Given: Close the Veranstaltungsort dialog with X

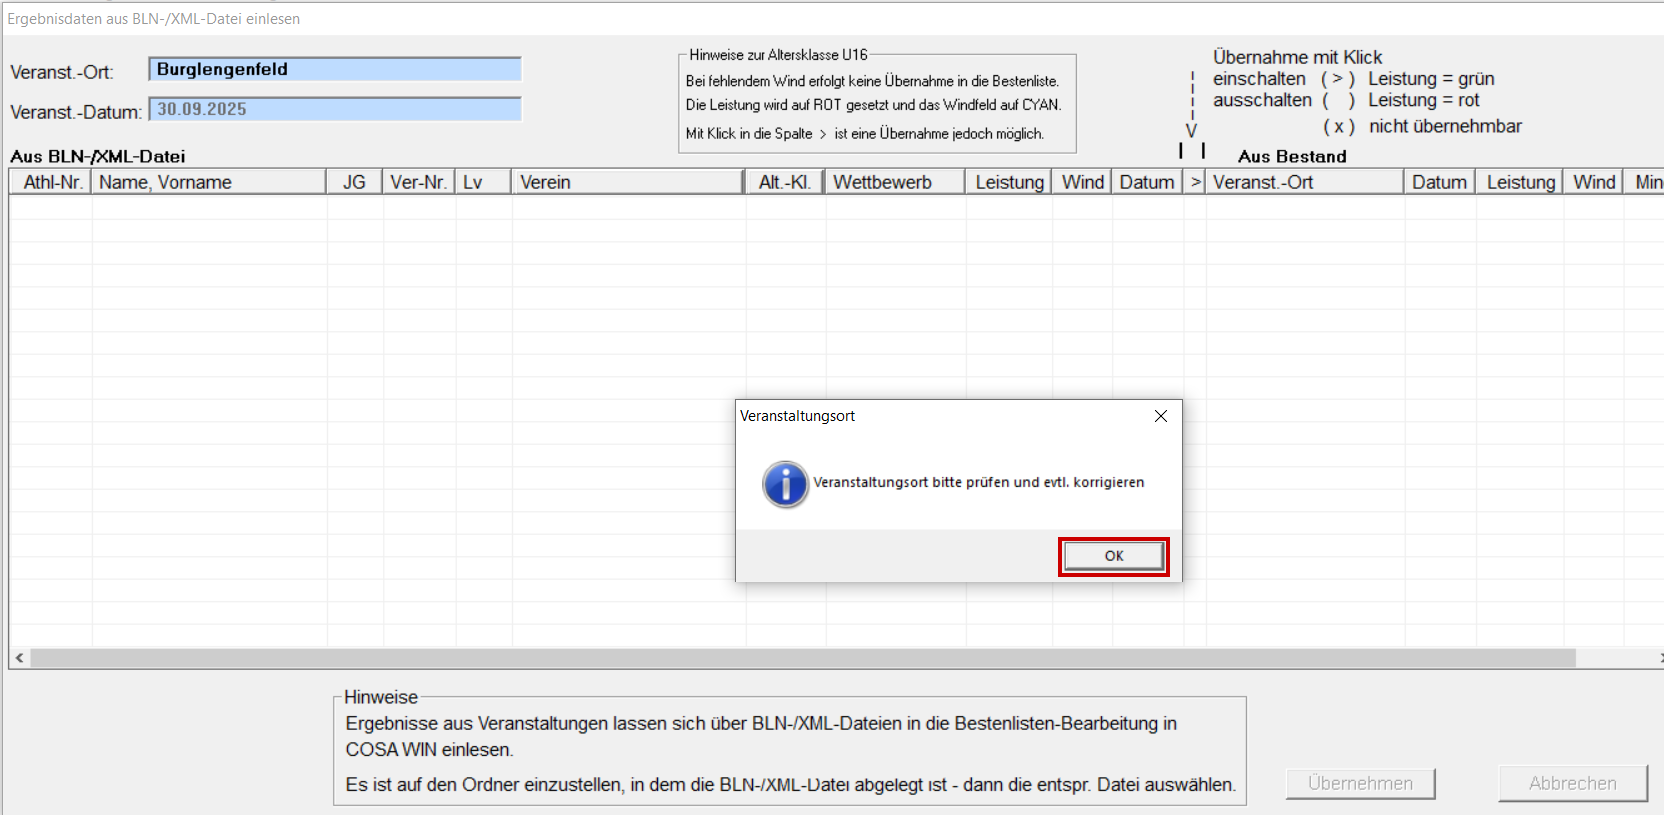Looking at the screenshot, I should [x=1160, y=416].
